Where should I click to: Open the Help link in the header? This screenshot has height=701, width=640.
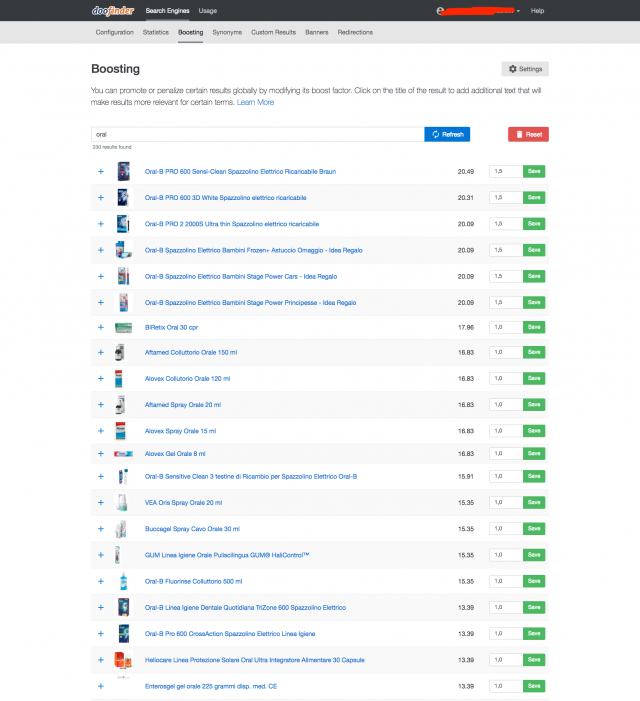coord(537,11)
